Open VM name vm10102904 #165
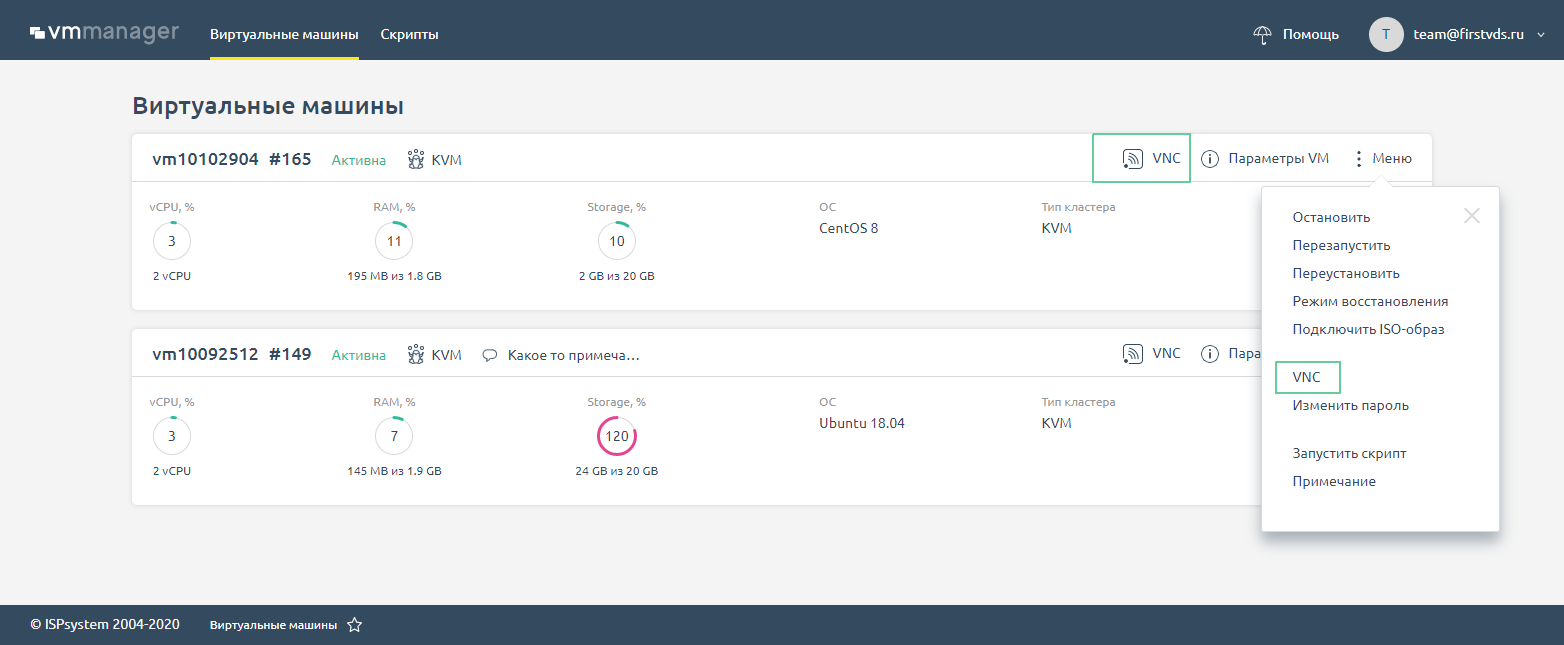 [231, 159]
